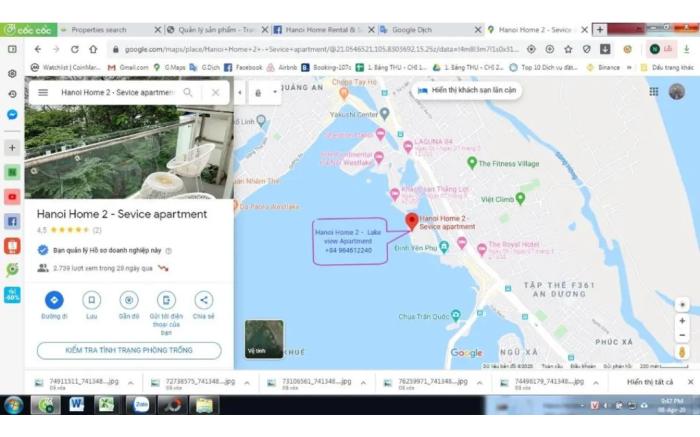Image resolution: width=700 pixels, height=437 pixels.
Task: Open Zalo from the taskbar
Action: point(141,405)
